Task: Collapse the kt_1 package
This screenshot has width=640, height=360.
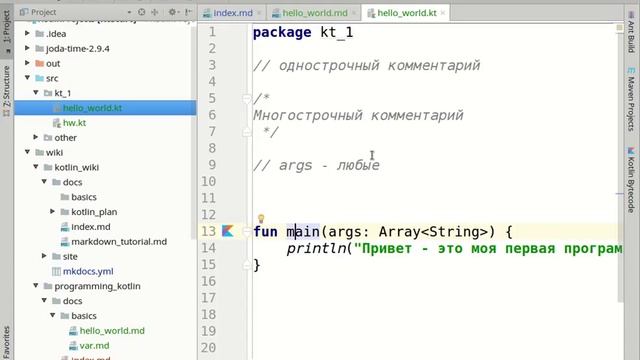Action: 36,93
